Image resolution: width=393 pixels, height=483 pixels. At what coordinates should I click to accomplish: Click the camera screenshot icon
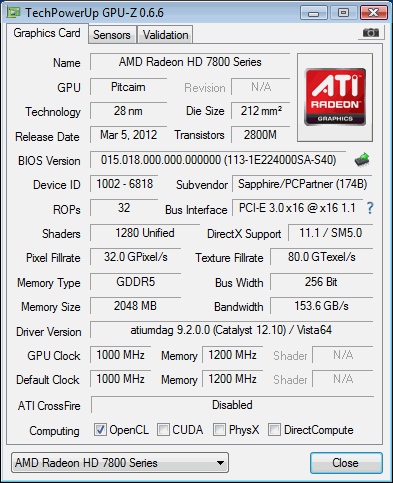(370, 33)
